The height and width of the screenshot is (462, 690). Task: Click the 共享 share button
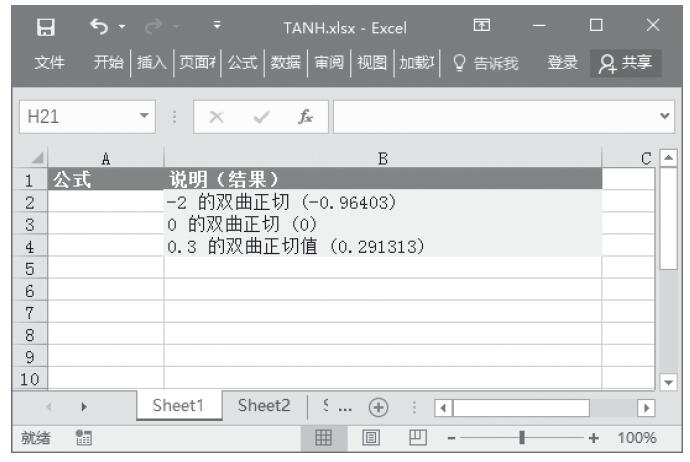[x=625, y=63]
